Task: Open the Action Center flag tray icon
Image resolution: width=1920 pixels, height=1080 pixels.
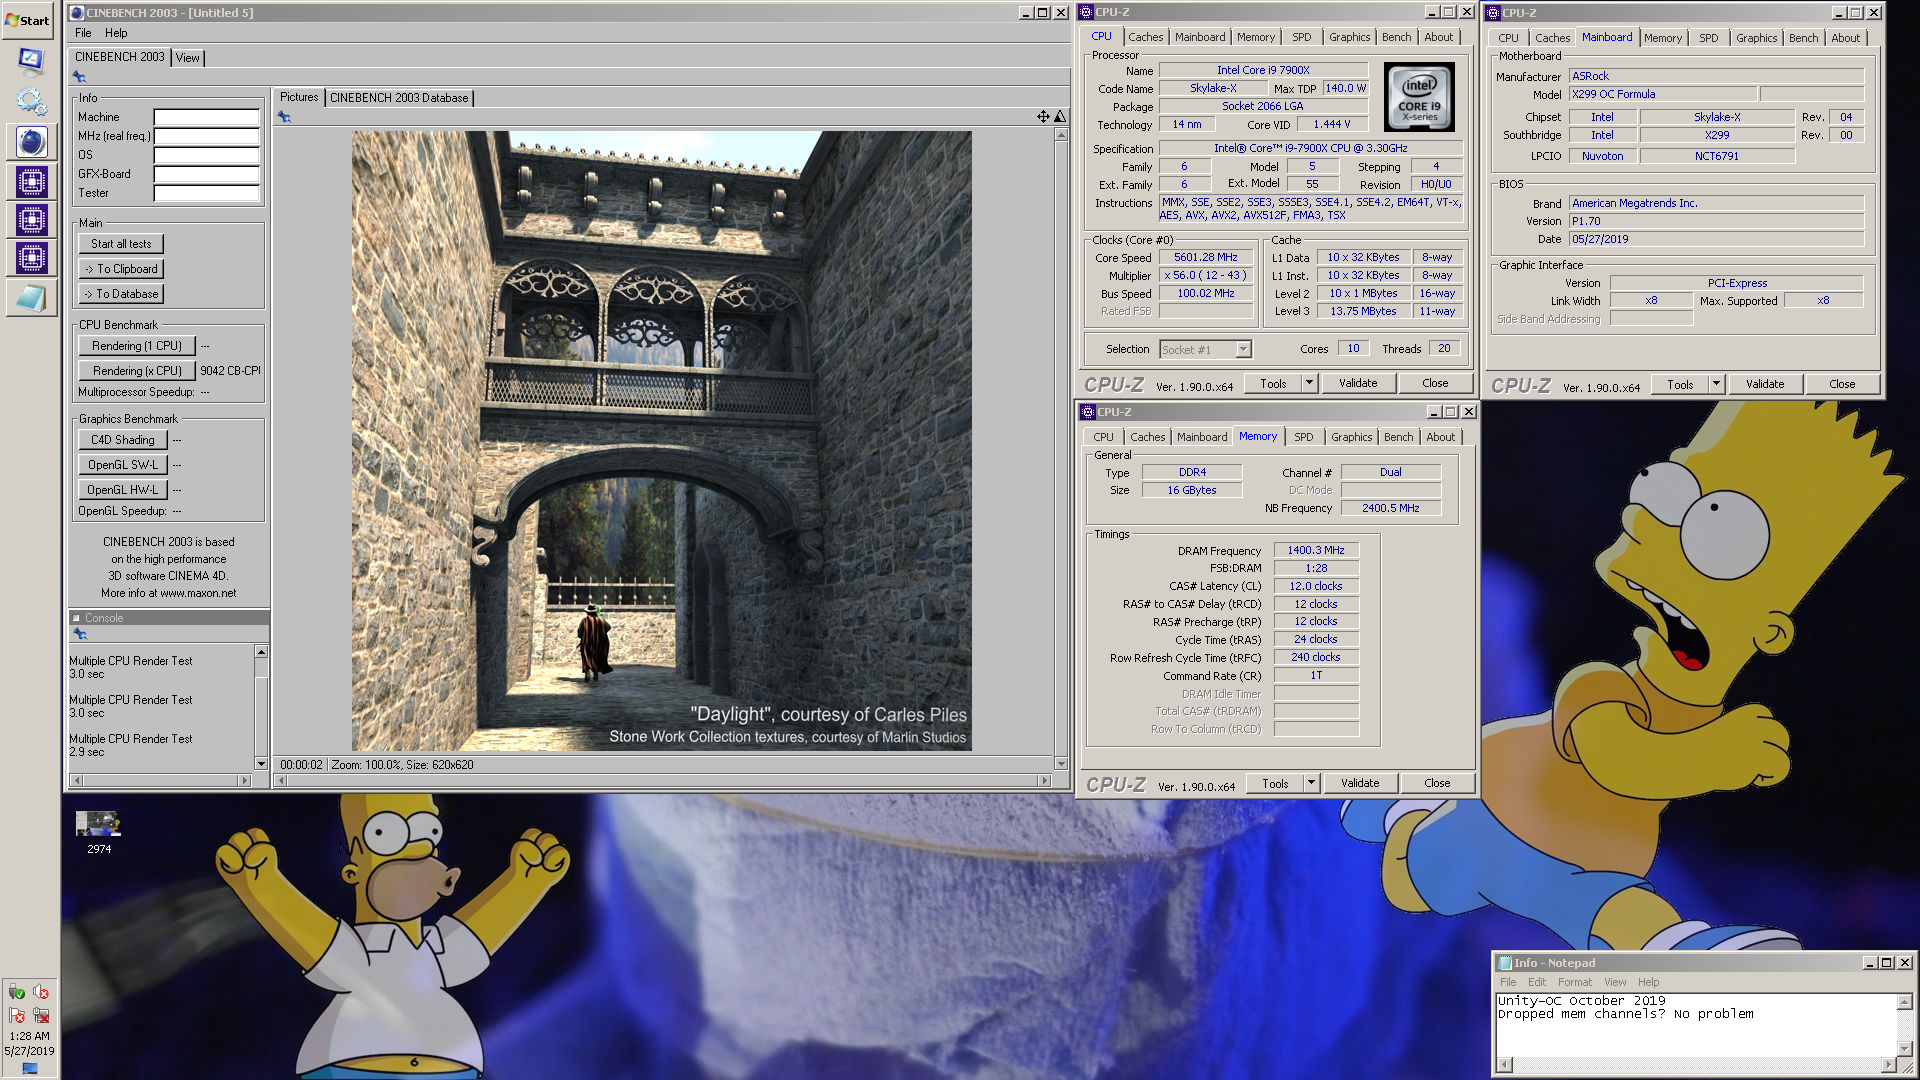Action: click(x=17, y=1016)
